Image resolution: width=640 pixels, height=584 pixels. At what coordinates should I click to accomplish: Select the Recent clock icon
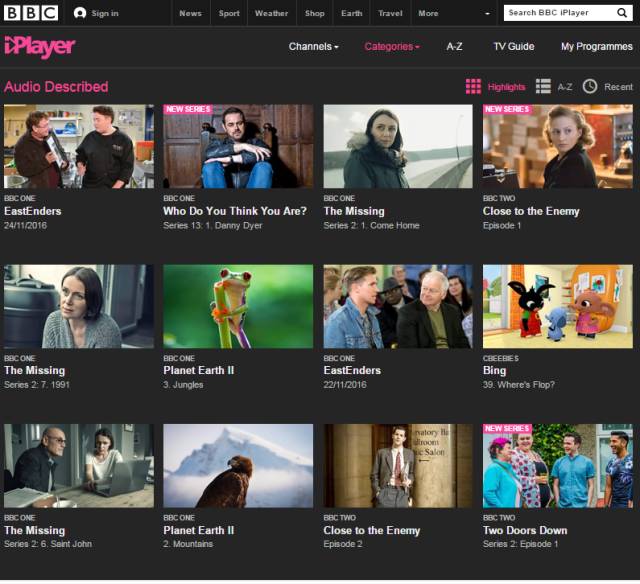pos(590,87)
